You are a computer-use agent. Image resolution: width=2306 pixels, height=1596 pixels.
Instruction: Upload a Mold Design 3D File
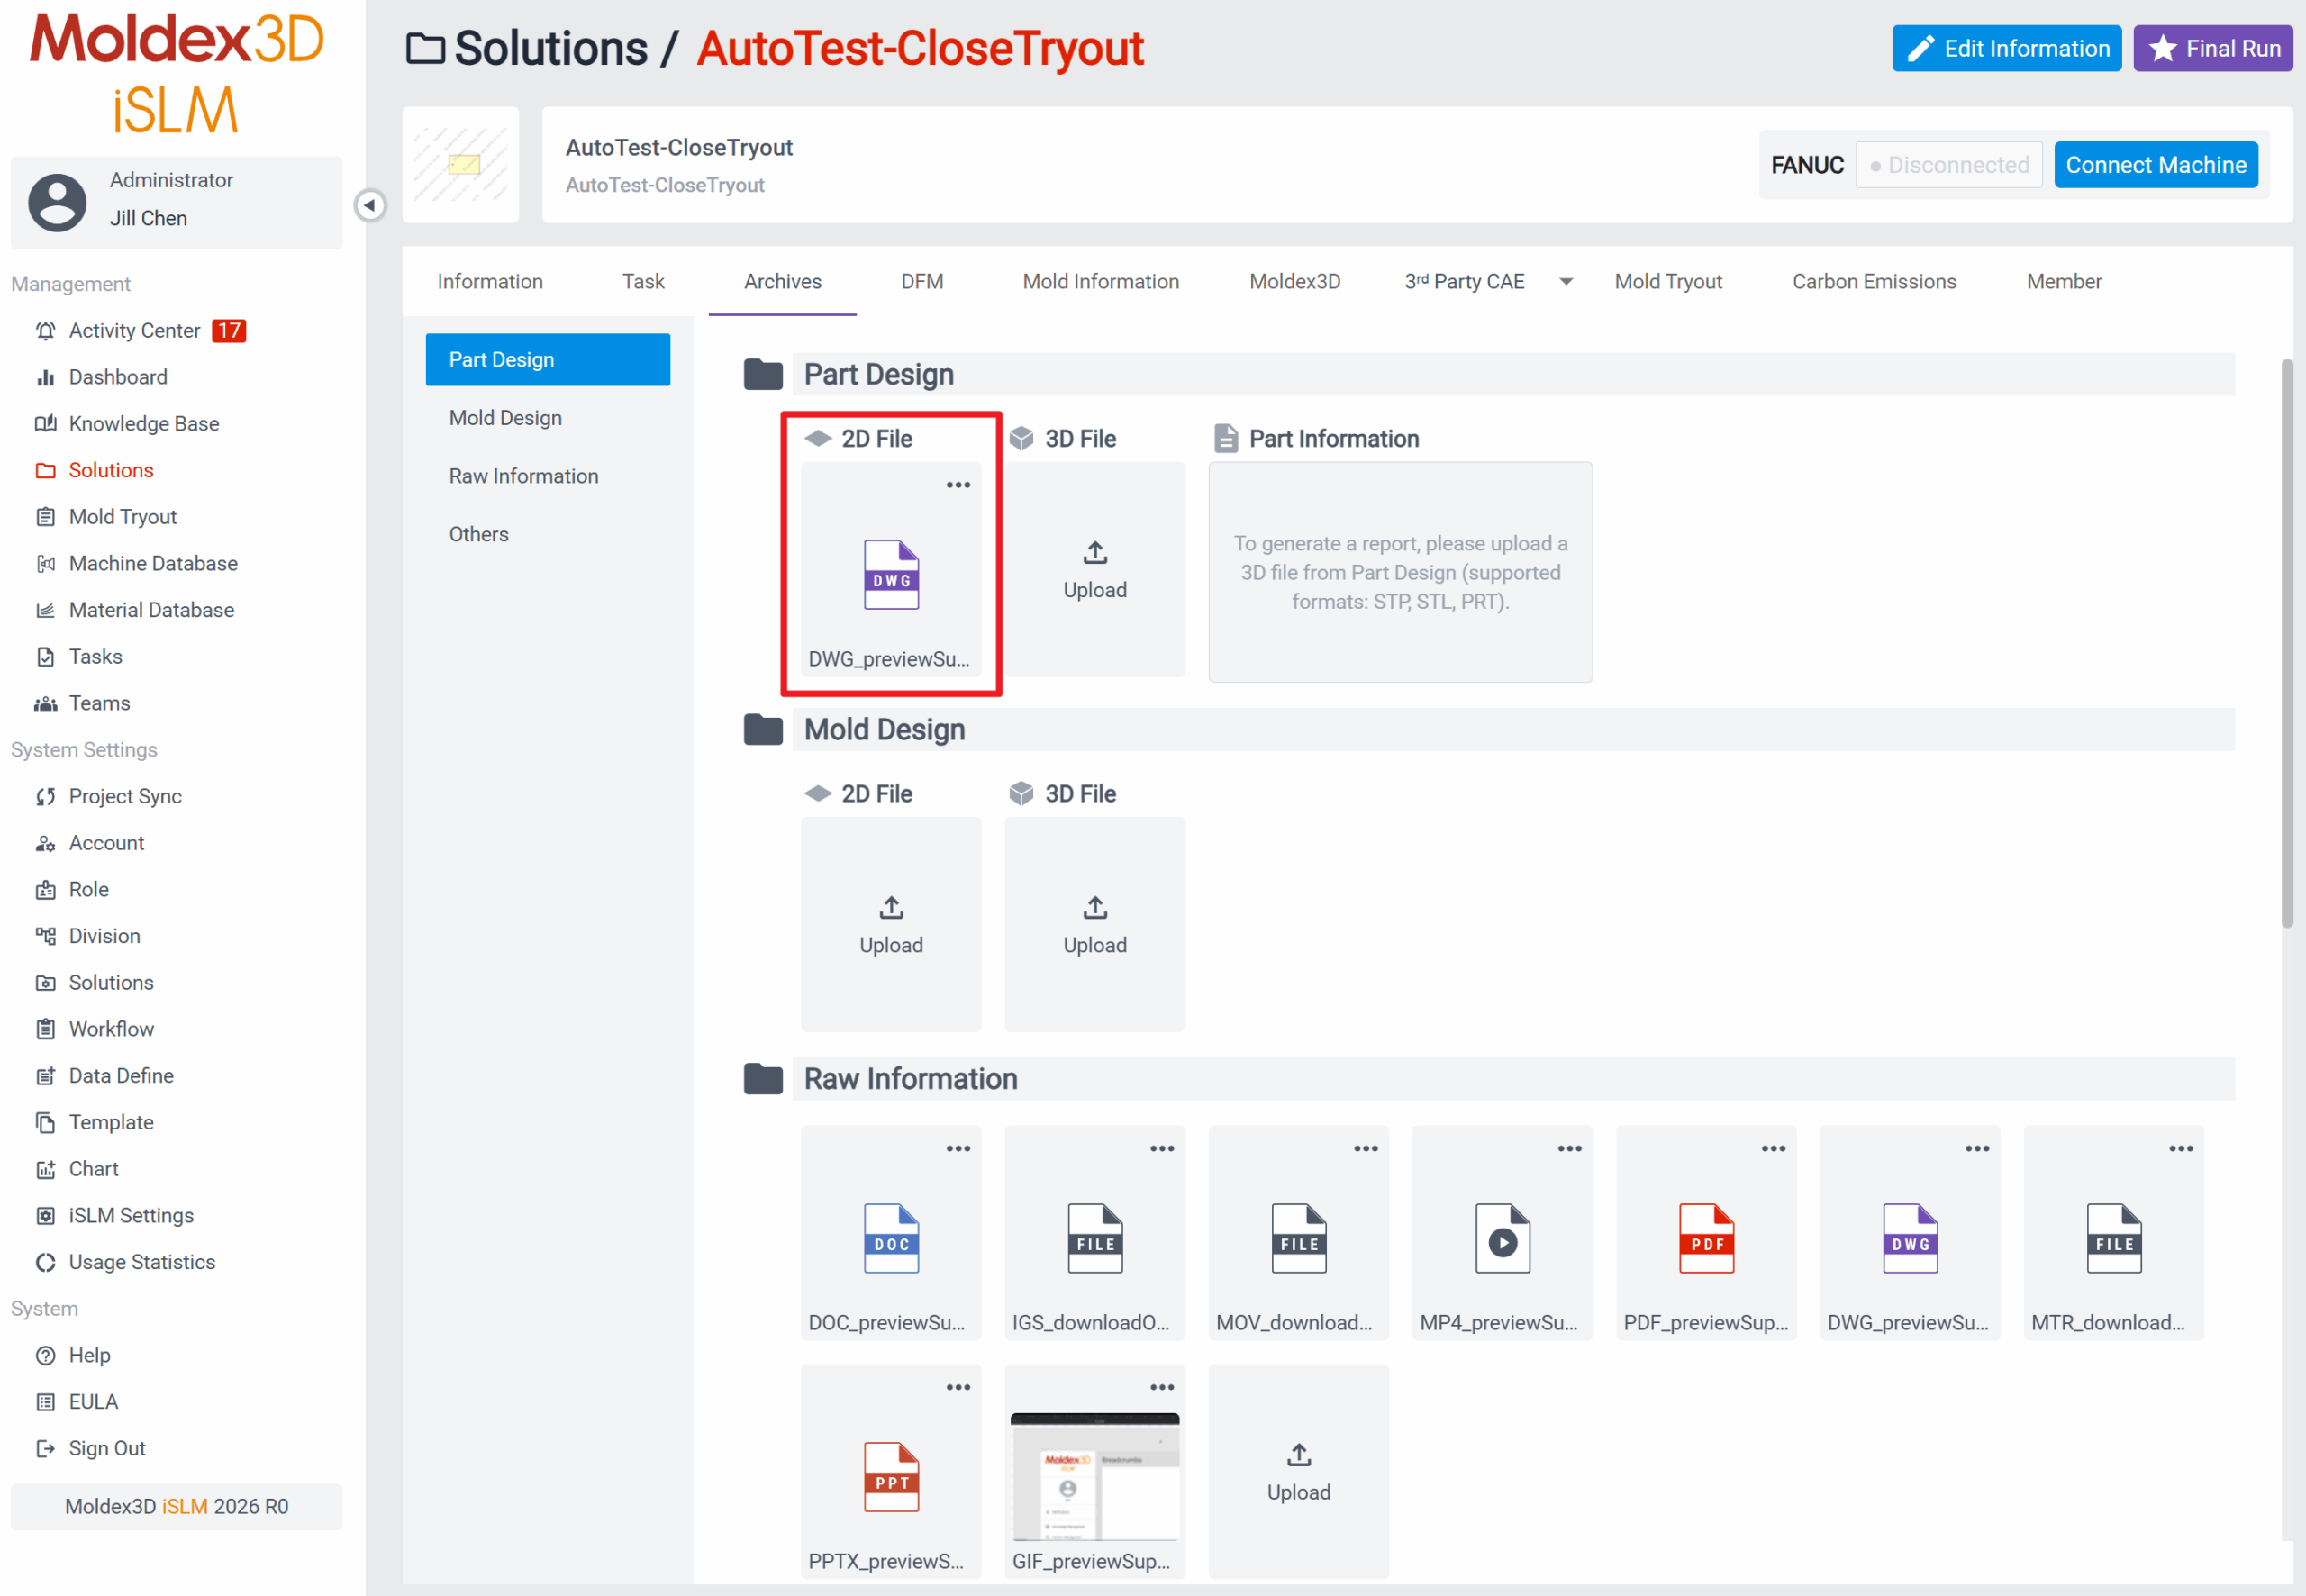(1095, 925)
